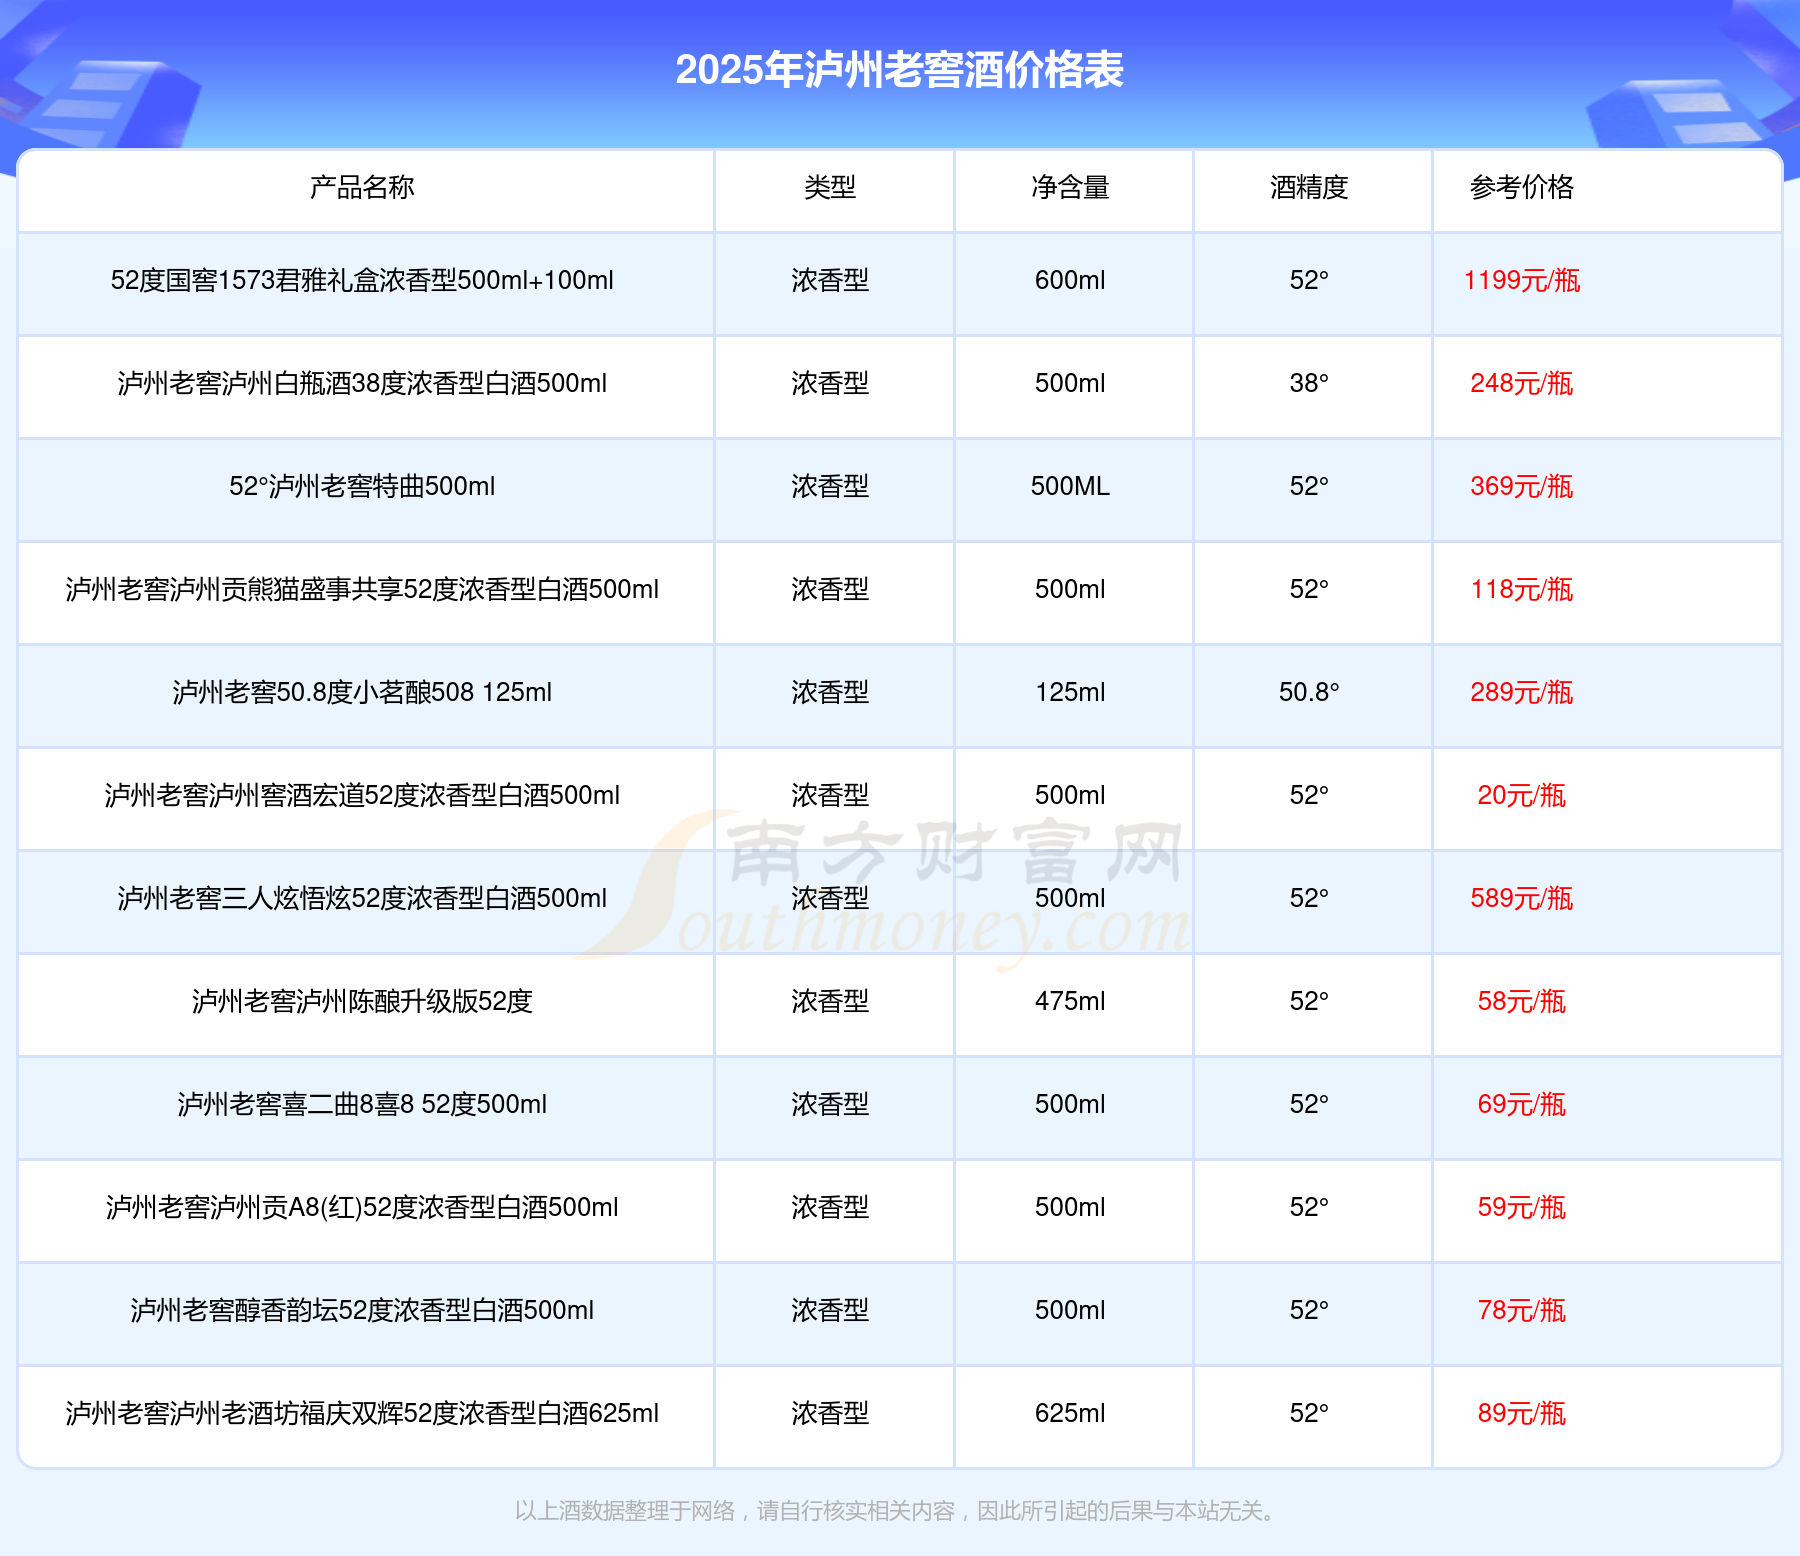
Task: Click the 1199元/瓶 price
Action: pos(1521,280)
